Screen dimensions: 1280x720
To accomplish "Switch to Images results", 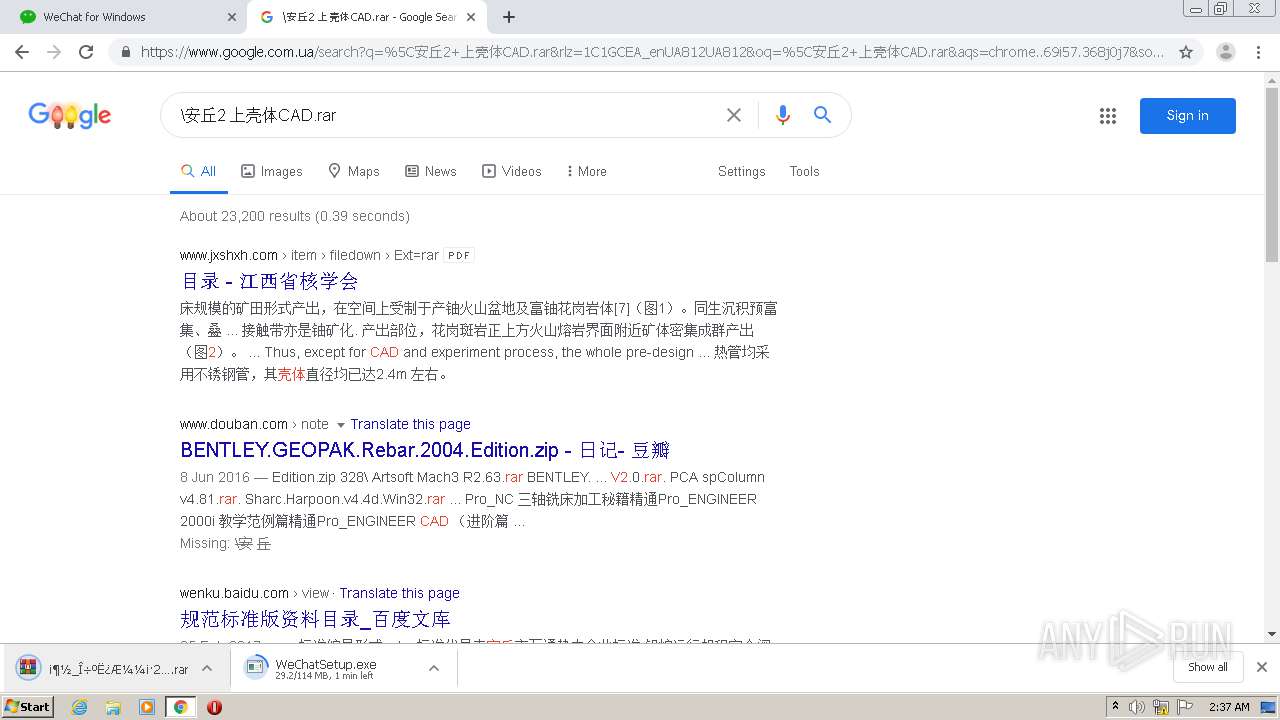I will click(x=272, y=171).
